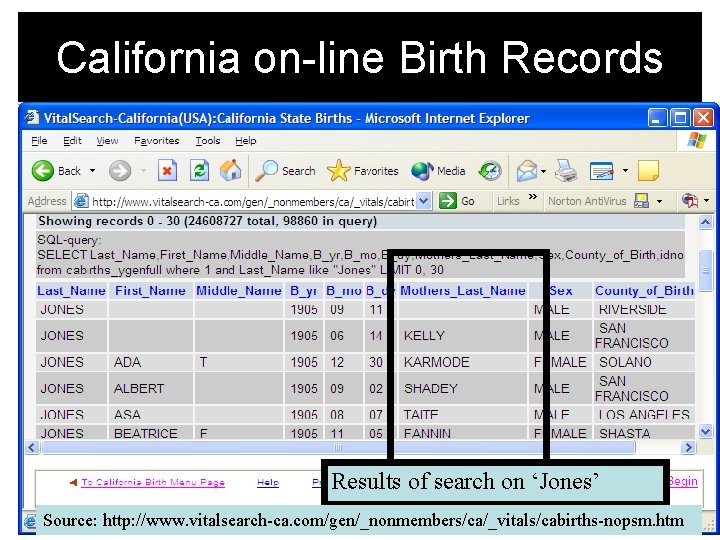Sort by the B_mo column header
Viewport: 720px width, 540px height.
343,291
